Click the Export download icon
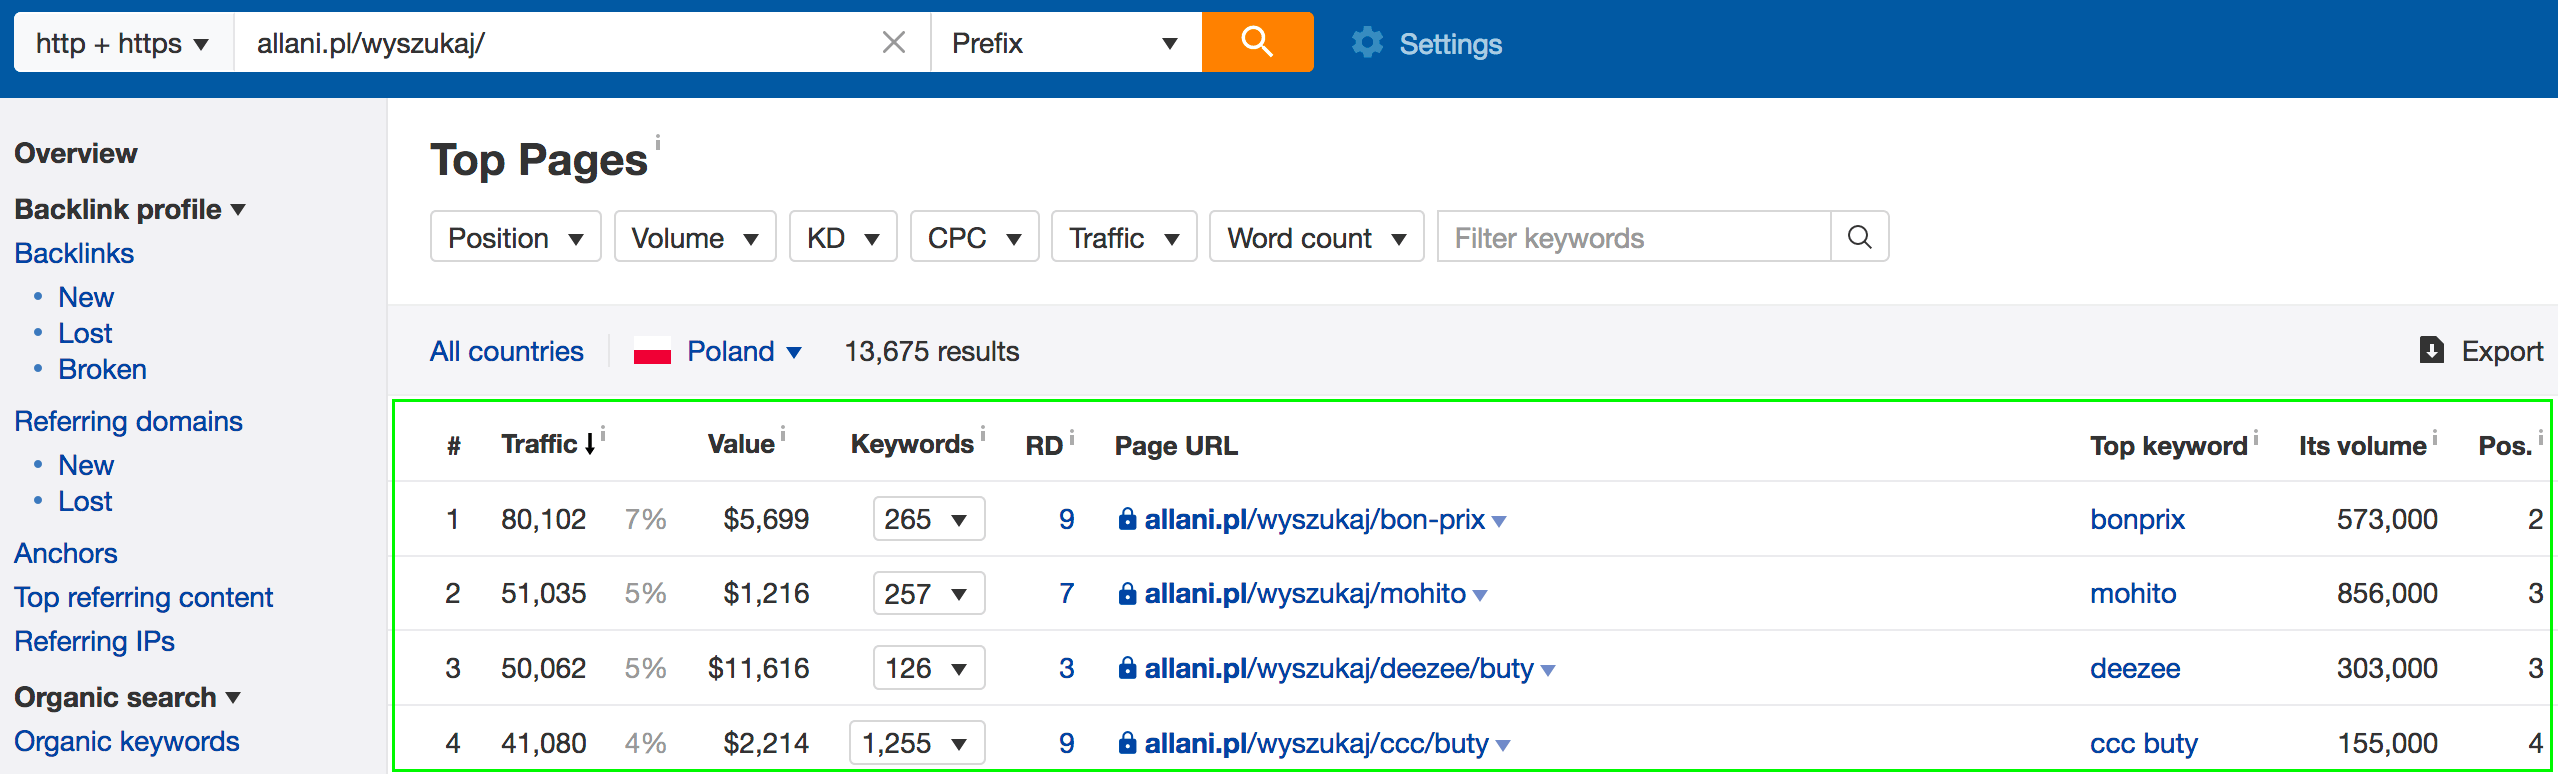This screenshot has height=774, width=2558. 2431,351
